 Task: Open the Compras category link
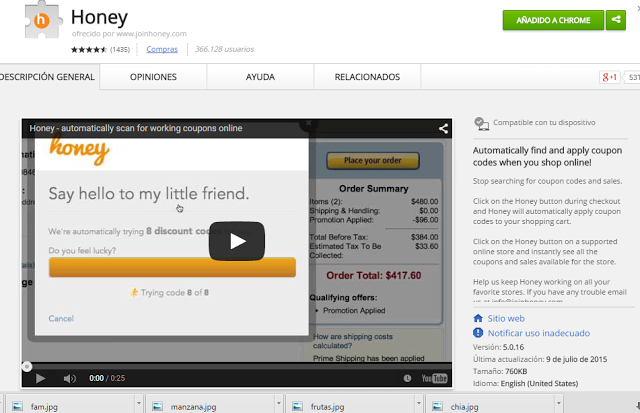click(162, 49)
